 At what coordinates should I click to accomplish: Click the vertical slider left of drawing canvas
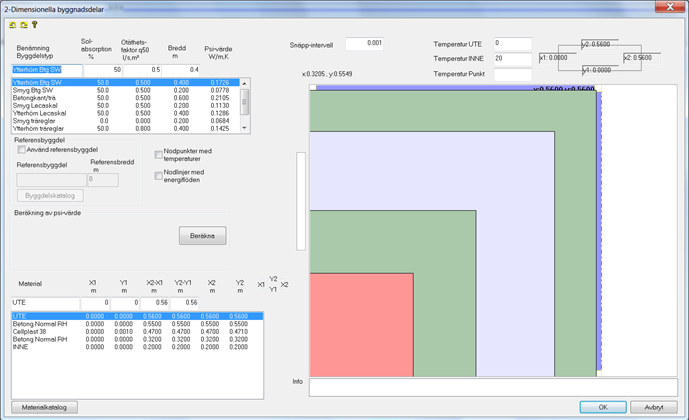click(x=301, y=201)
